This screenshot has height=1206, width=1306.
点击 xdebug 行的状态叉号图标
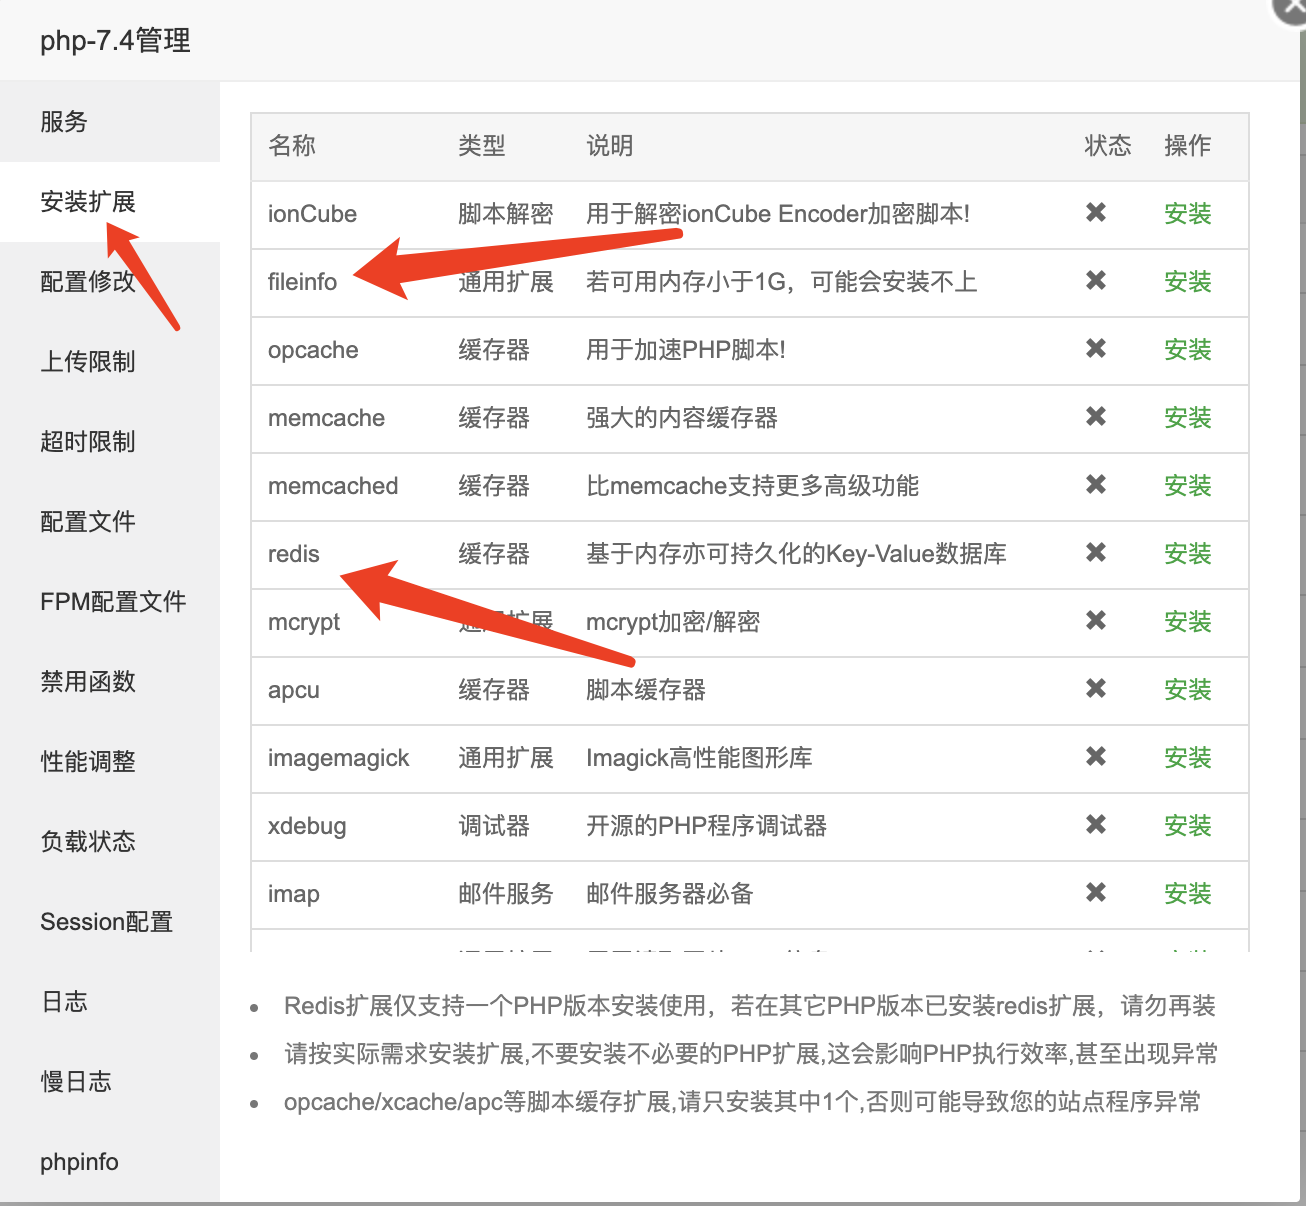1095,826
